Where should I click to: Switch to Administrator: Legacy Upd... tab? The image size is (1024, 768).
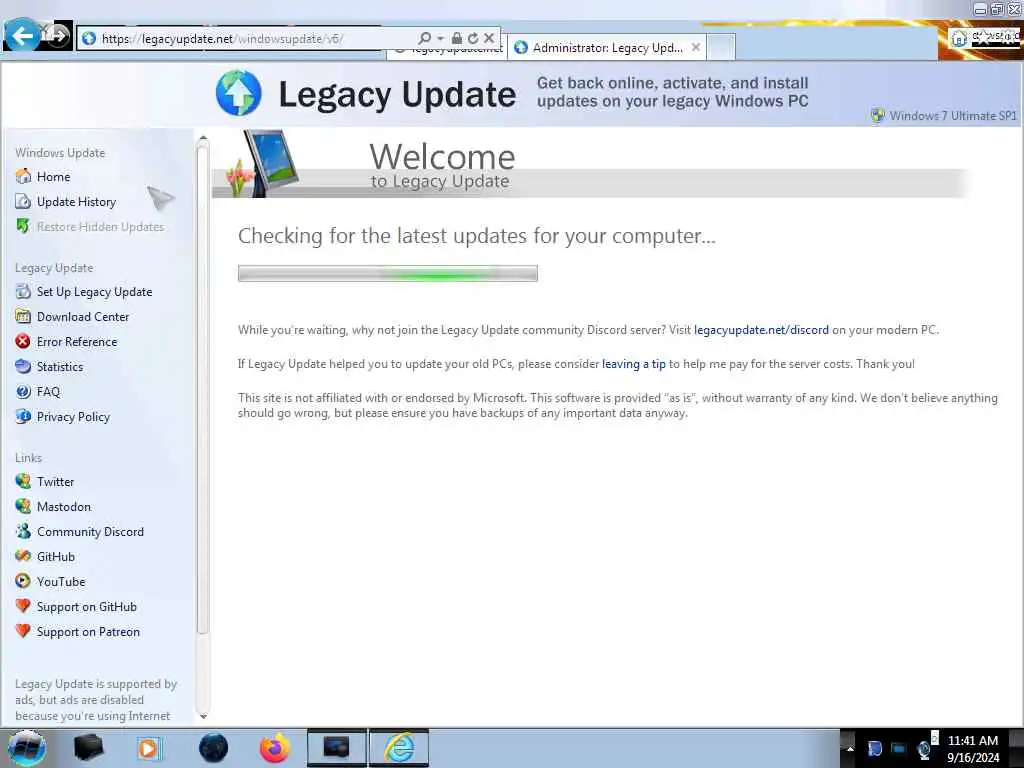pyautogui.click(x=607, y=48)
